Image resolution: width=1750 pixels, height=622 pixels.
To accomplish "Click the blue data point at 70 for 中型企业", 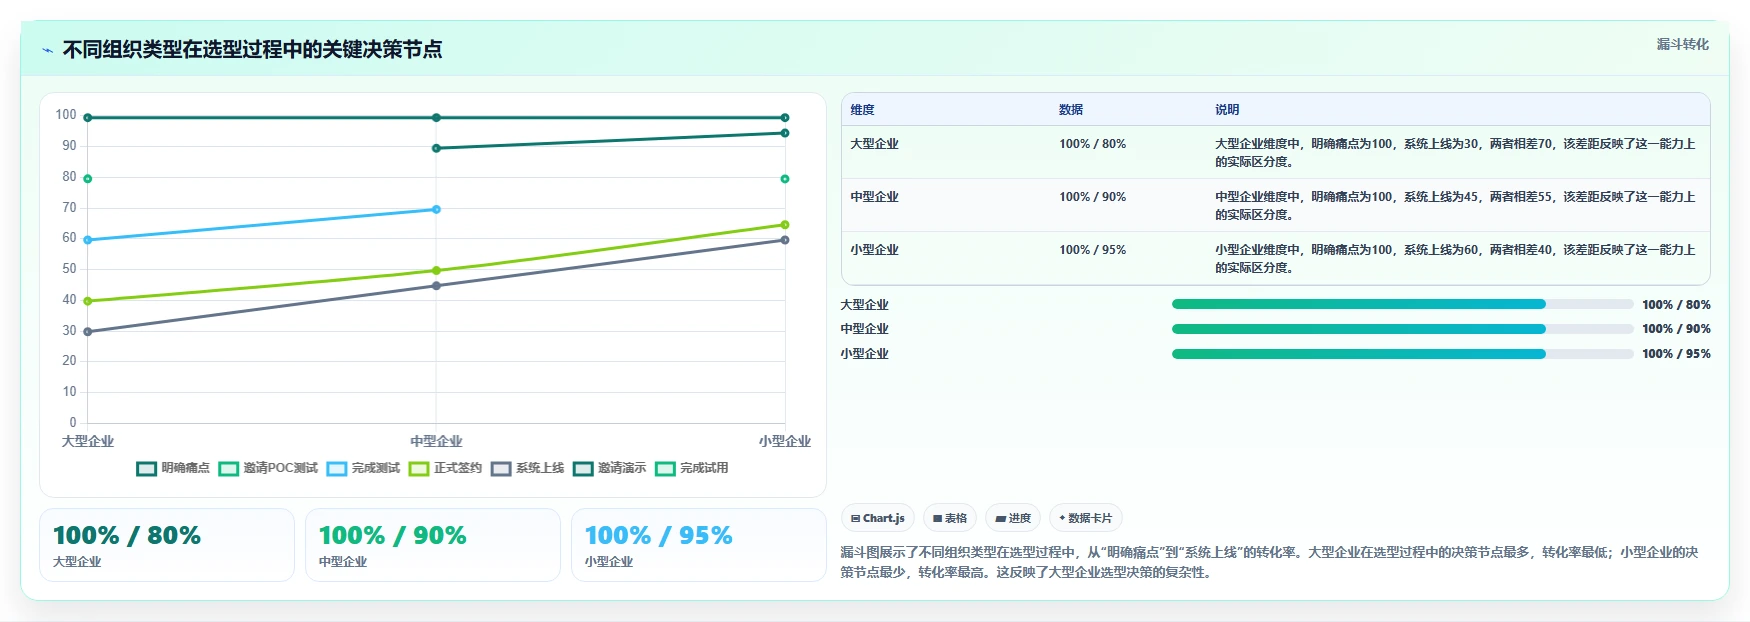I will 436,209.
